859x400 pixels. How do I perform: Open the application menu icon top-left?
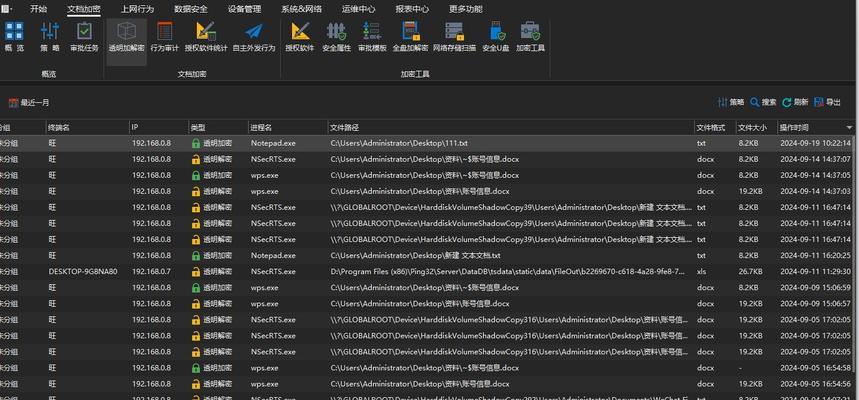tap(6, 9)
